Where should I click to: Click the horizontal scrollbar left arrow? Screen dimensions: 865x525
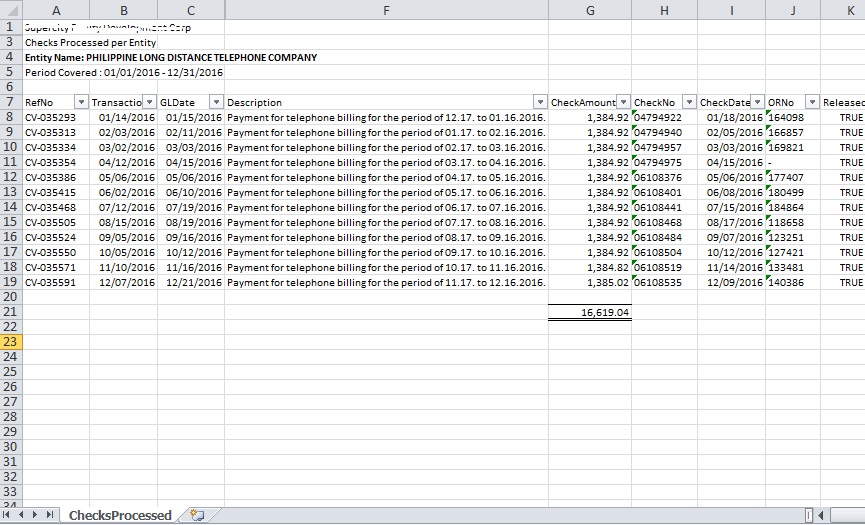click(821, 515)
